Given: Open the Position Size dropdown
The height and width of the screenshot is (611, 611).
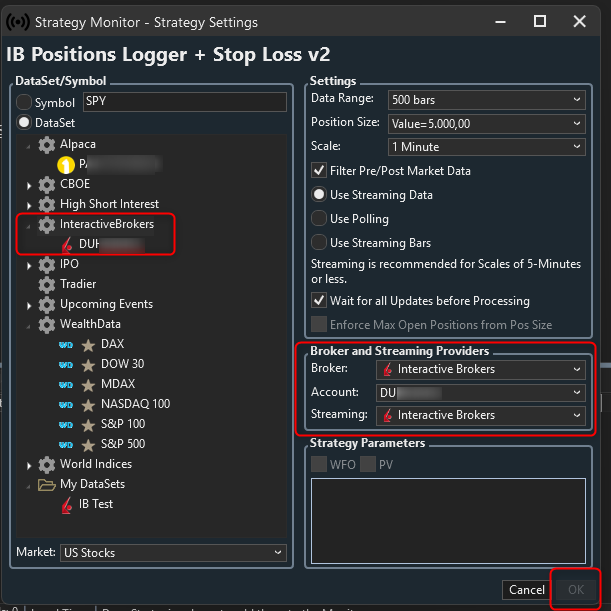Looking at the screenshot, I should click(x=487, y=124).
